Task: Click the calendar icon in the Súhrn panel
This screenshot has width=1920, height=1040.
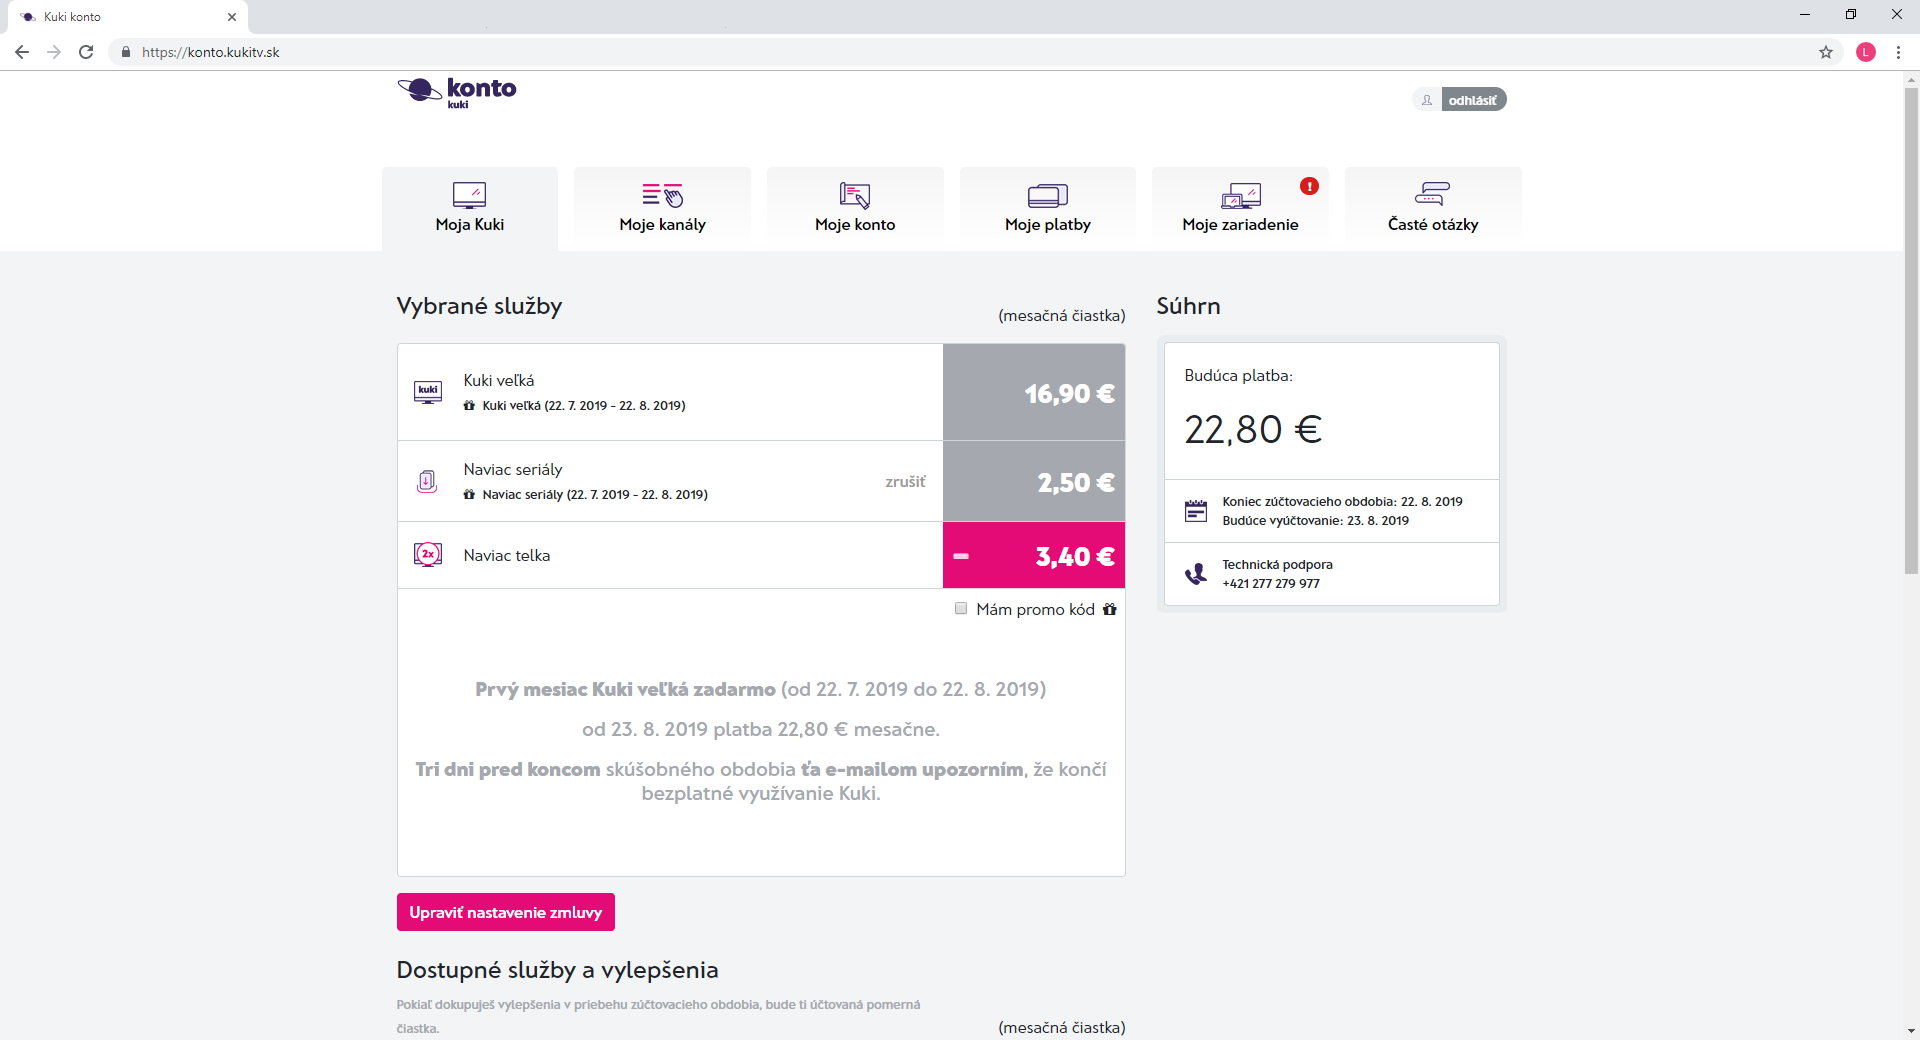Action: 1196,511
